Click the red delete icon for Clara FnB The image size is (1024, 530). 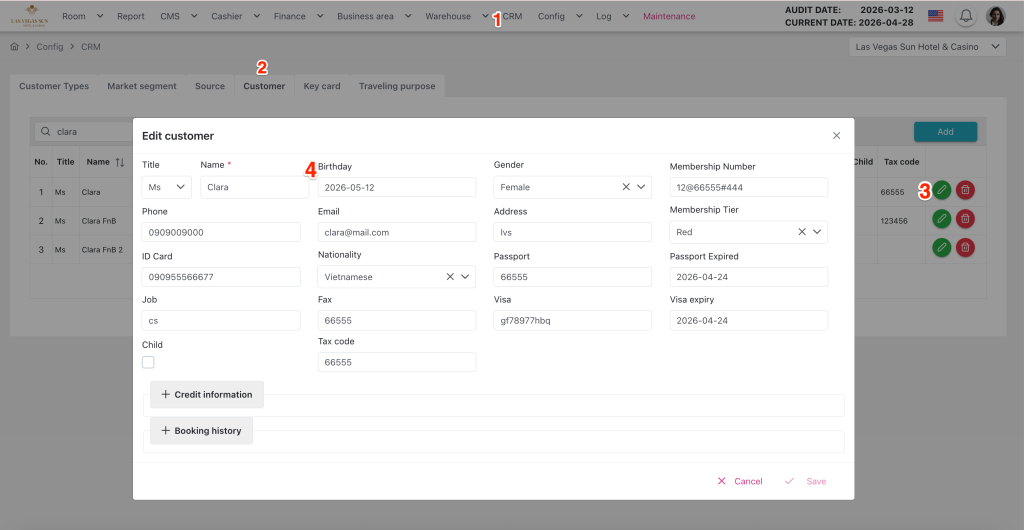coord(965,218)
